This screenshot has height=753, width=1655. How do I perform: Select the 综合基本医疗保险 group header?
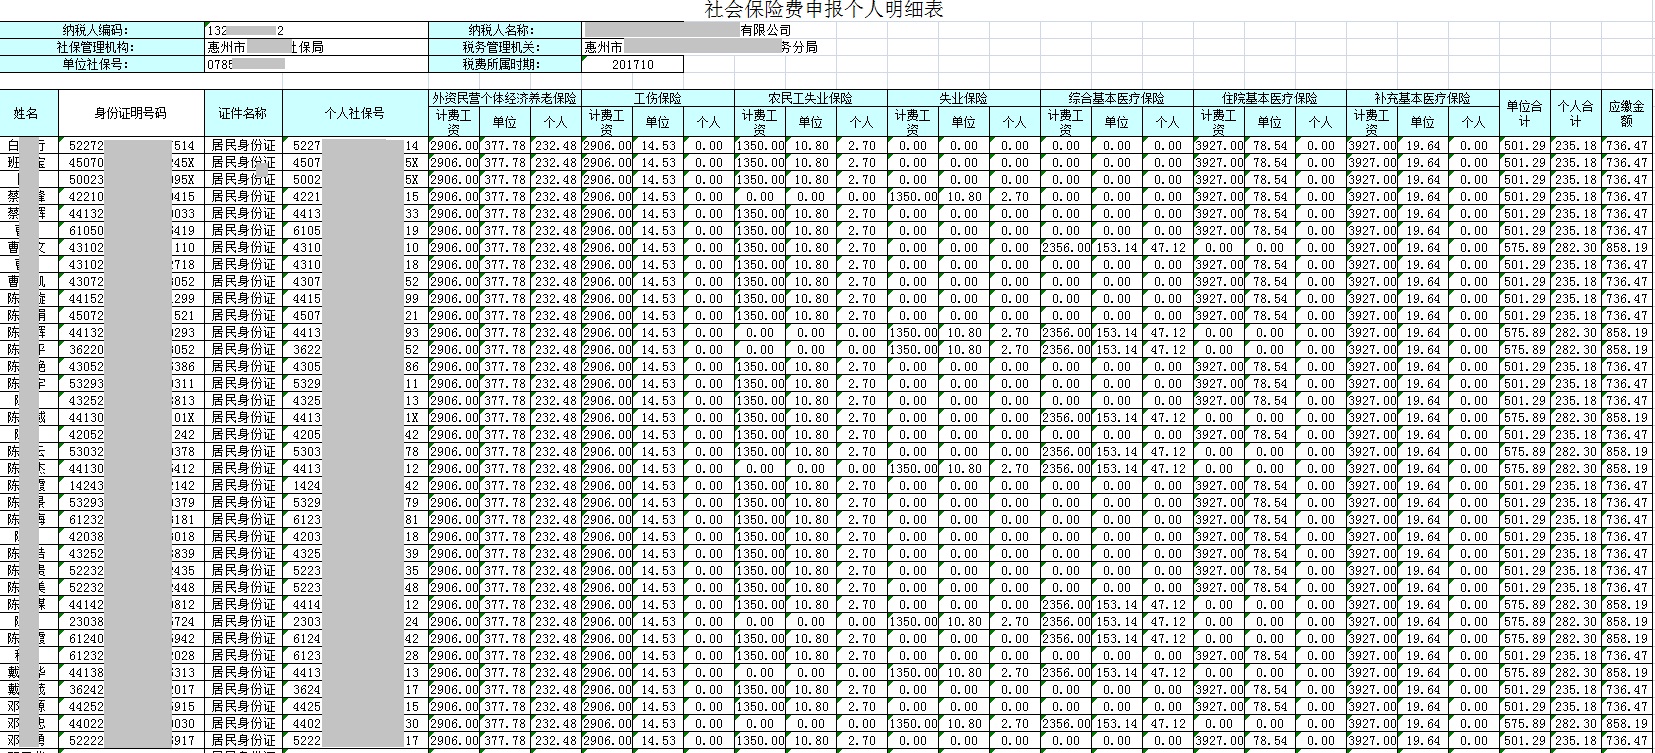1117,98
